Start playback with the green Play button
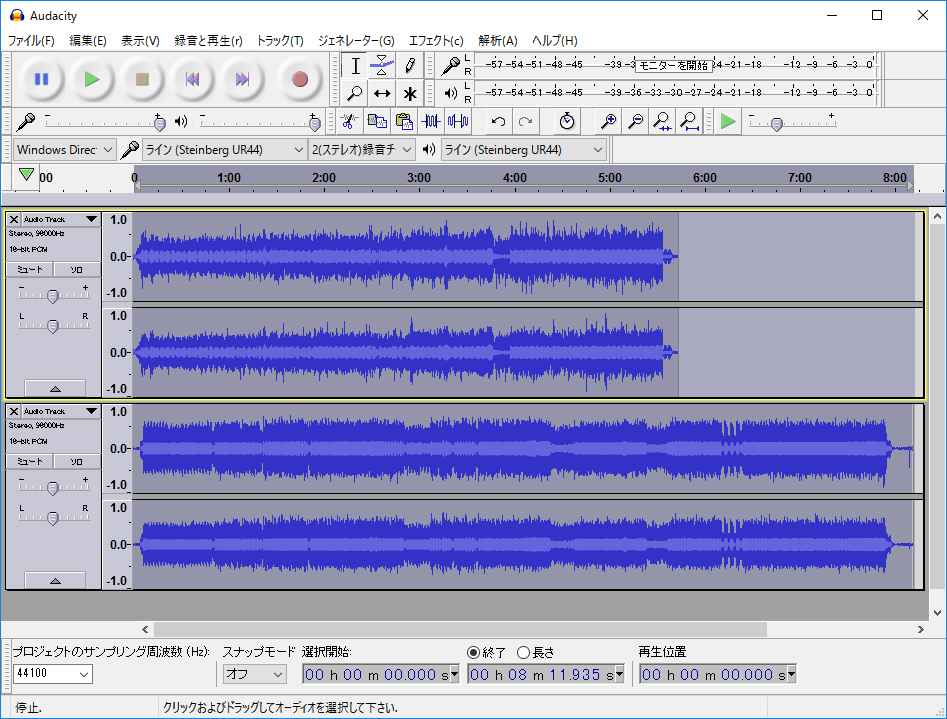The height and width of the screenshot is (719, 947). click(92, 79)
